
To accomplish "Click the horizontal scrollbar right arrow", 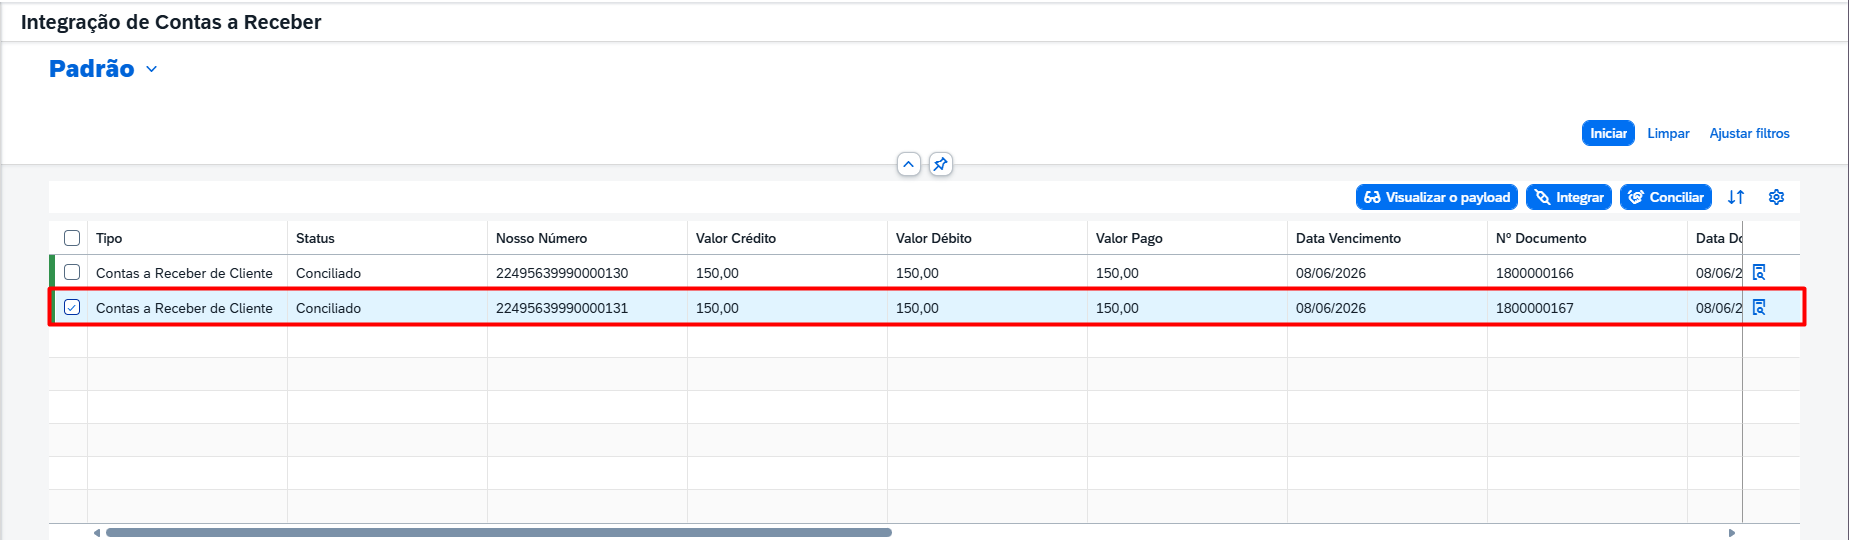I will point(1731,533).
